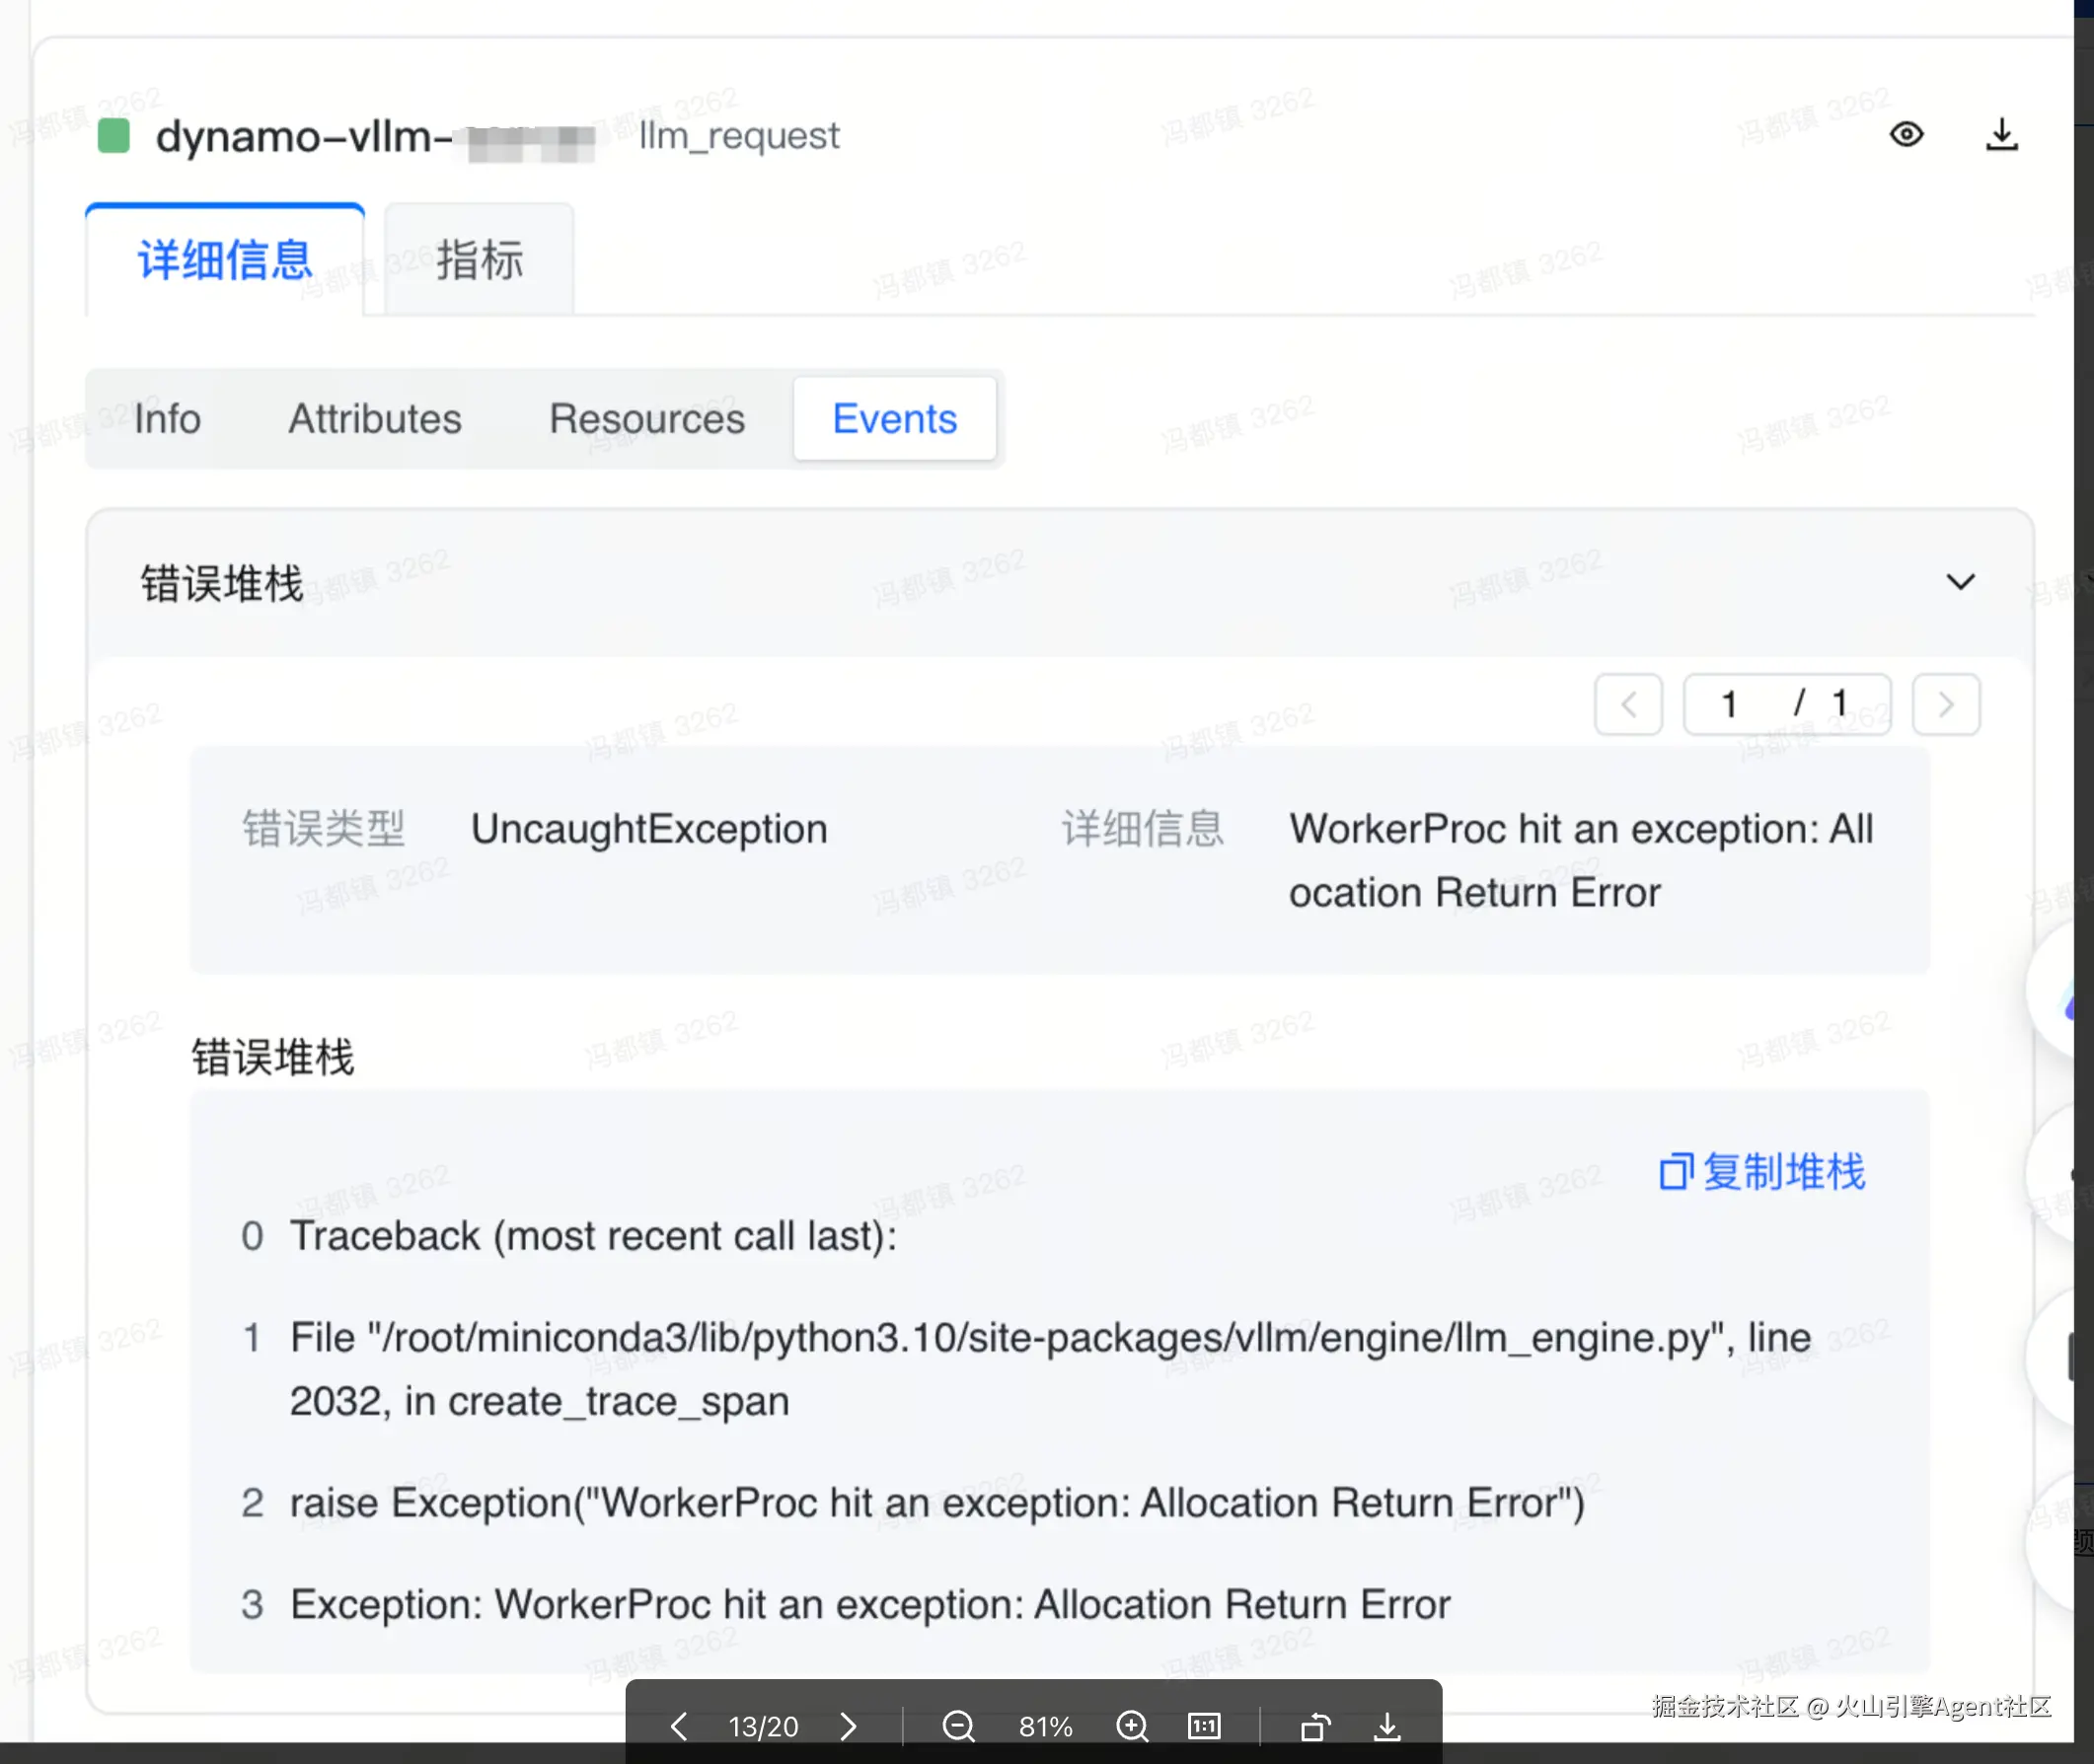Go to previous image in viewer
This screenshot has height=1764, width=2094.
click(679, 1725)
